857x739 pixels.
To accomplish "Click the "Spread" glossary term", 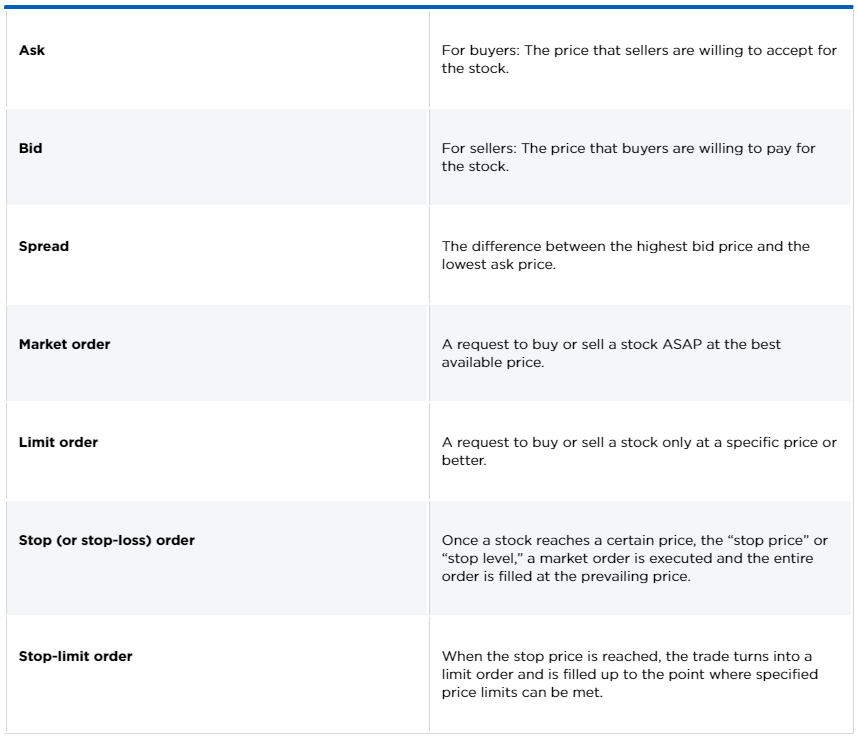I will tap(44, 246).
